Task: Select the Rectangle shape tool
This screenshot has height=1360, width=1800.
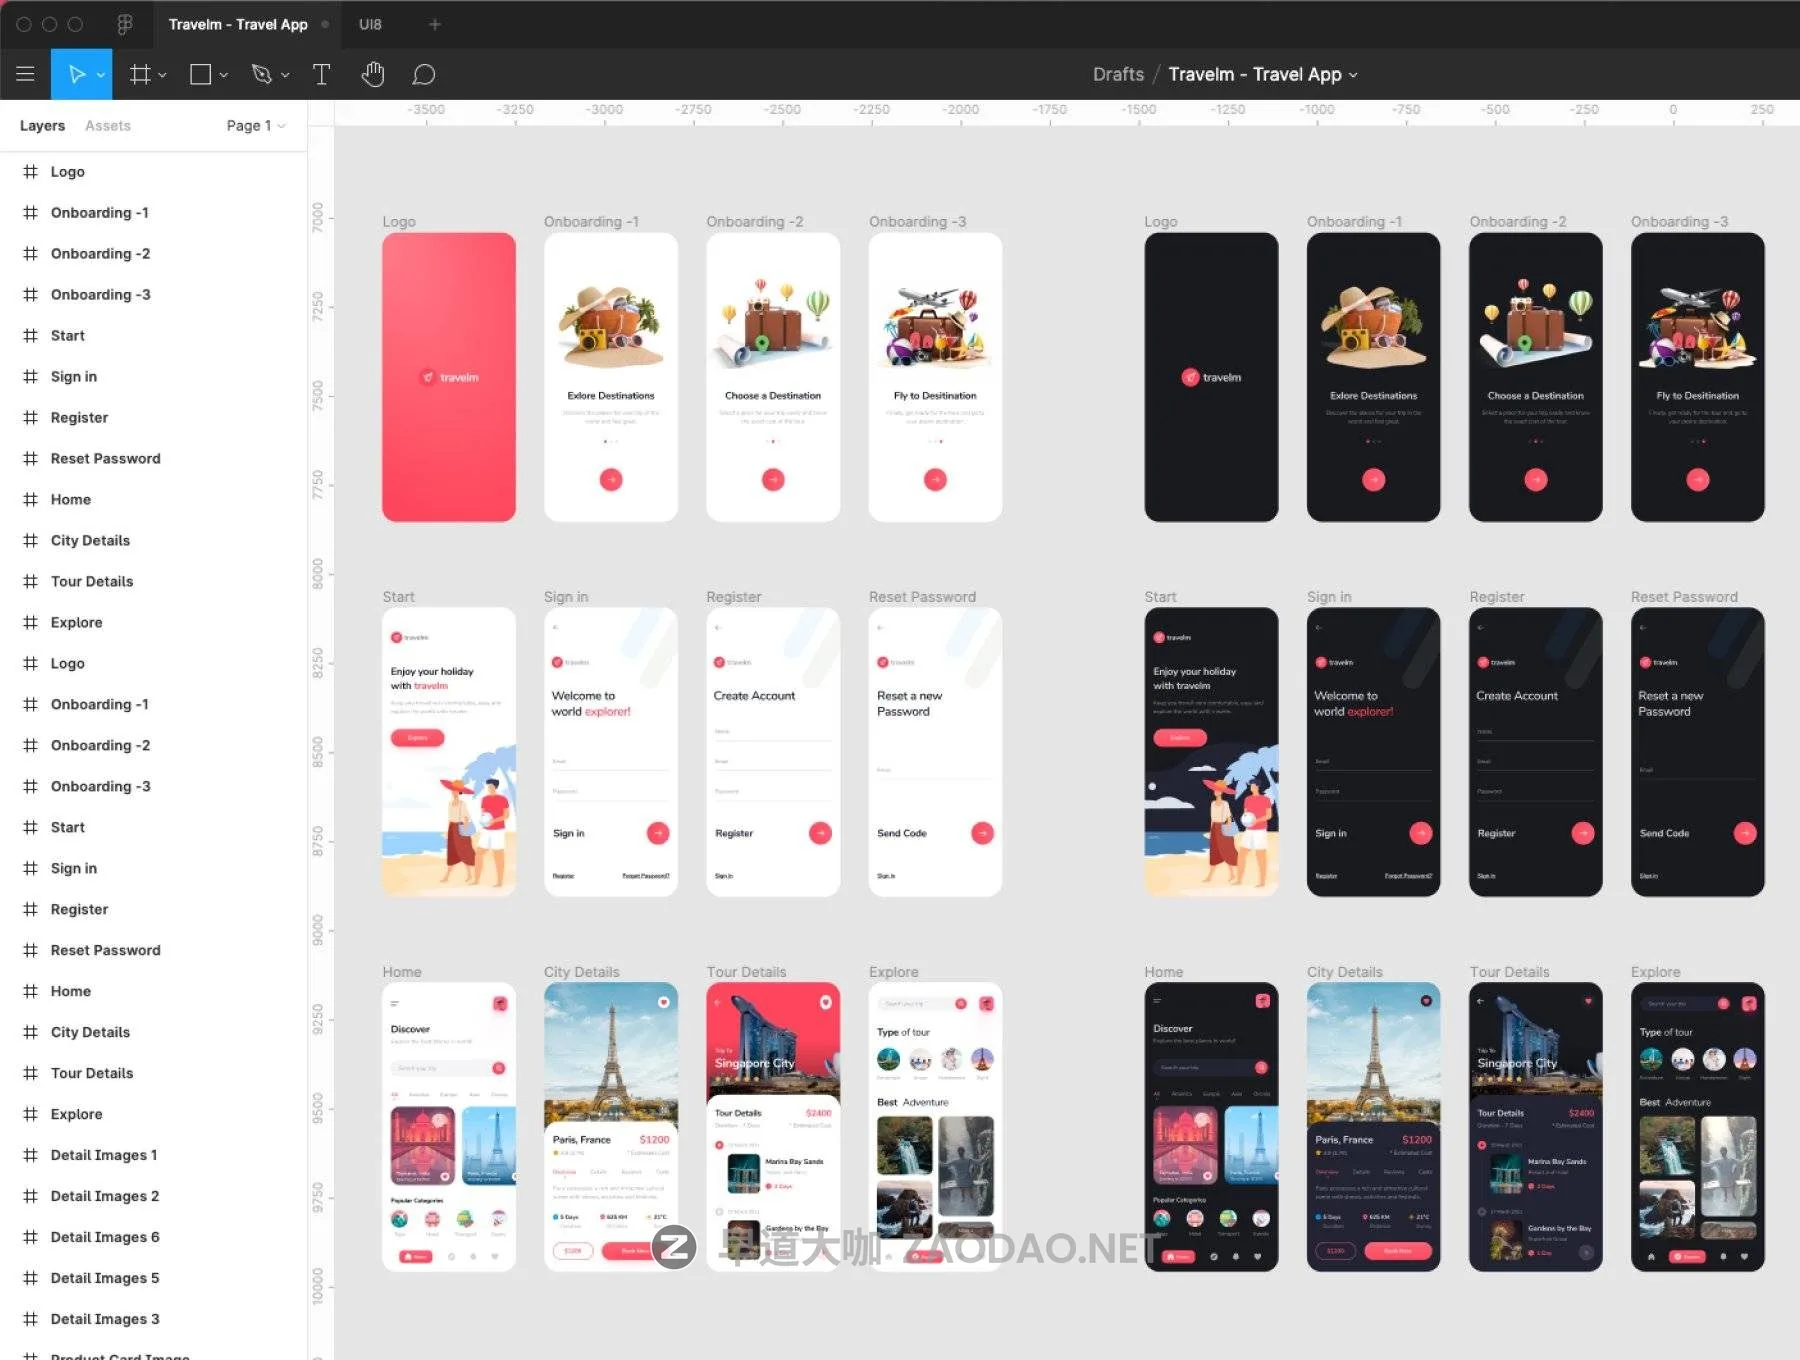Action: (x=200, y=74)
